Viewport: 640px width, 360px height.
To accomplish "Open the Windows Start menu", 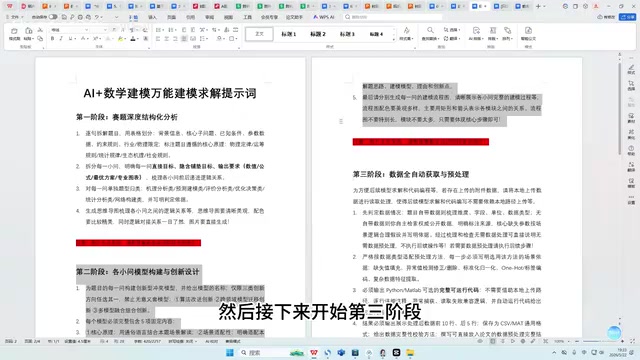I will (x=230, y=353).
